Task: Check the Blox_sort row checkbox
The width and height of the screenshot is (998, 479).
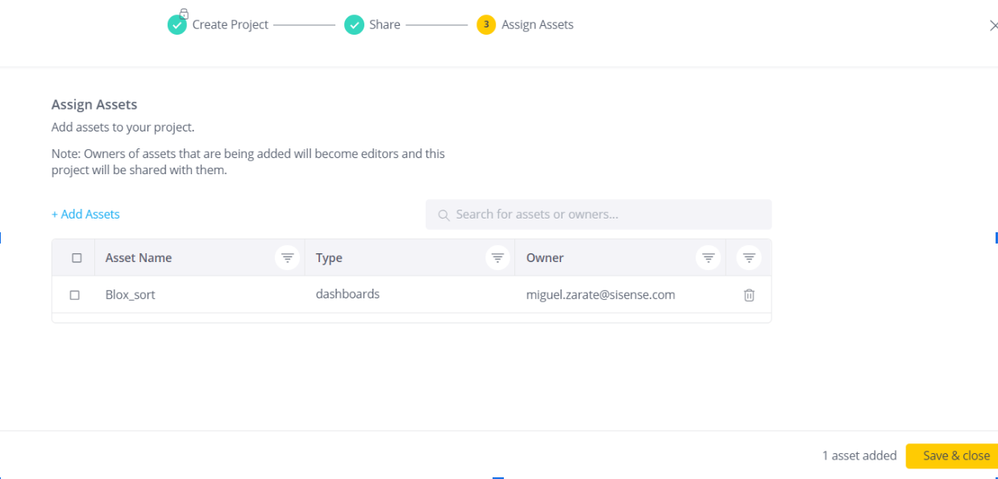Action: (x=75, y=295)
